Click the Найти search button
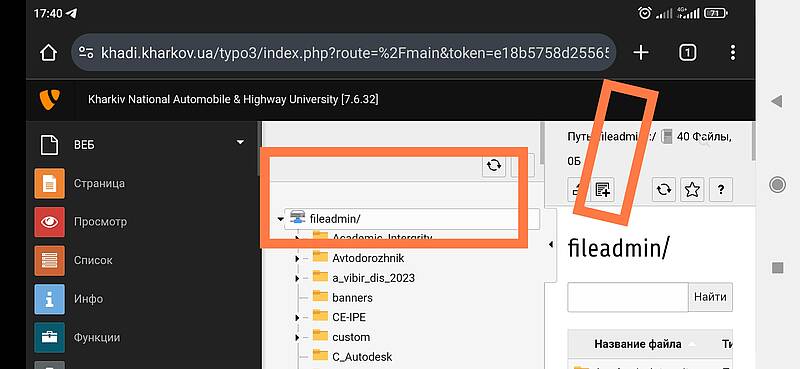Image resolution: width=800 pixels, height=369 pixels. 710,297
